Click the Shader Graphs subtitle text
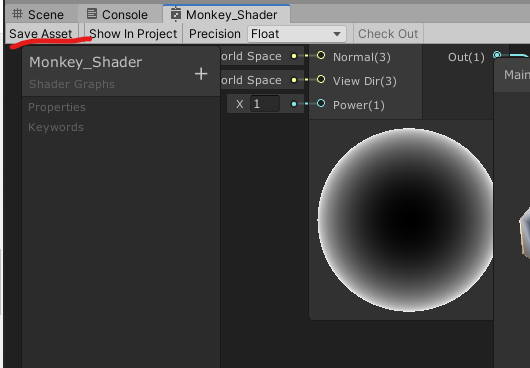Screen dimensions: 530x368 coord(72,84)
